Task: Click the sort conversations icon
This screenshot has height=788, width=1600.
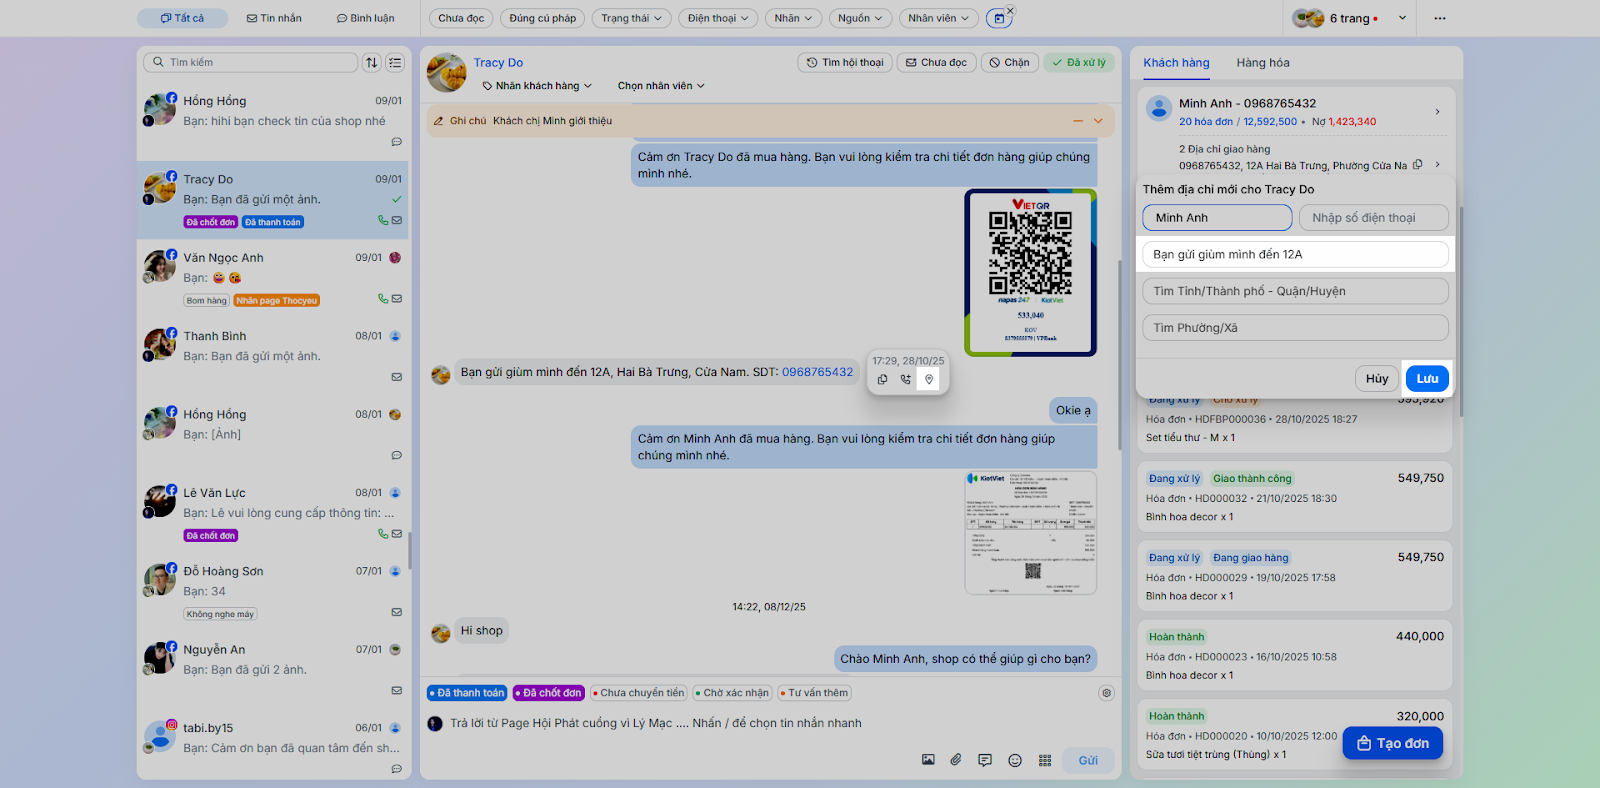Action: pyautogui.click(x=372, y=62)
